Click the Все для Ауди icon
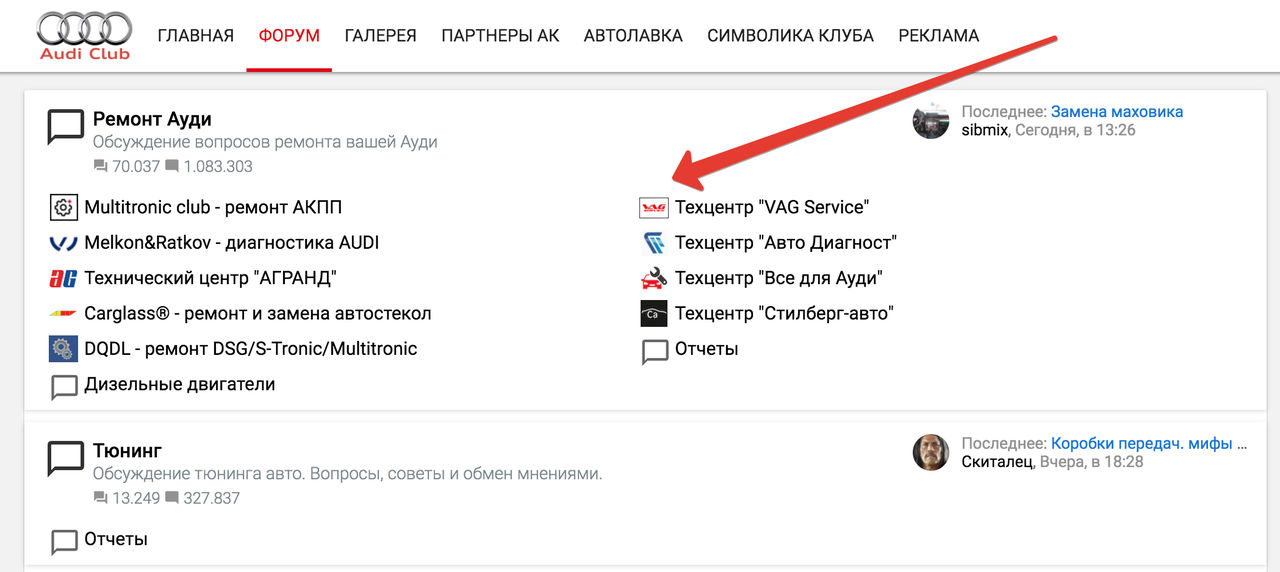Image resolution: width=1280 pixels, height=572 pixels. click(x=653, y=278)
